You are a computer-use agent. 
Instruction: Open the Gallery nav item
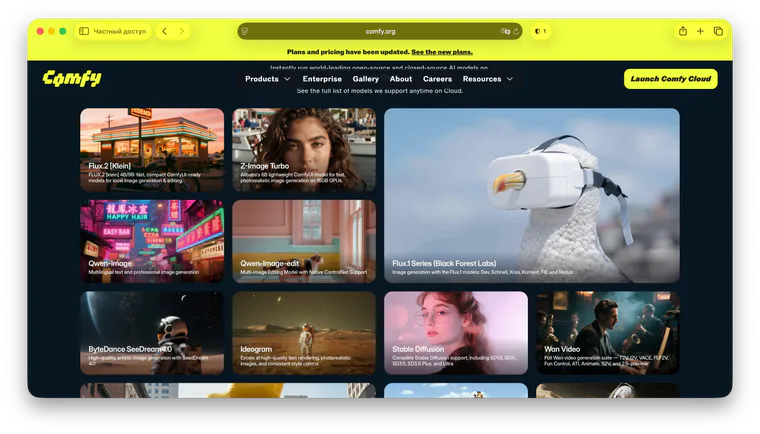click(x=365, y=79)
